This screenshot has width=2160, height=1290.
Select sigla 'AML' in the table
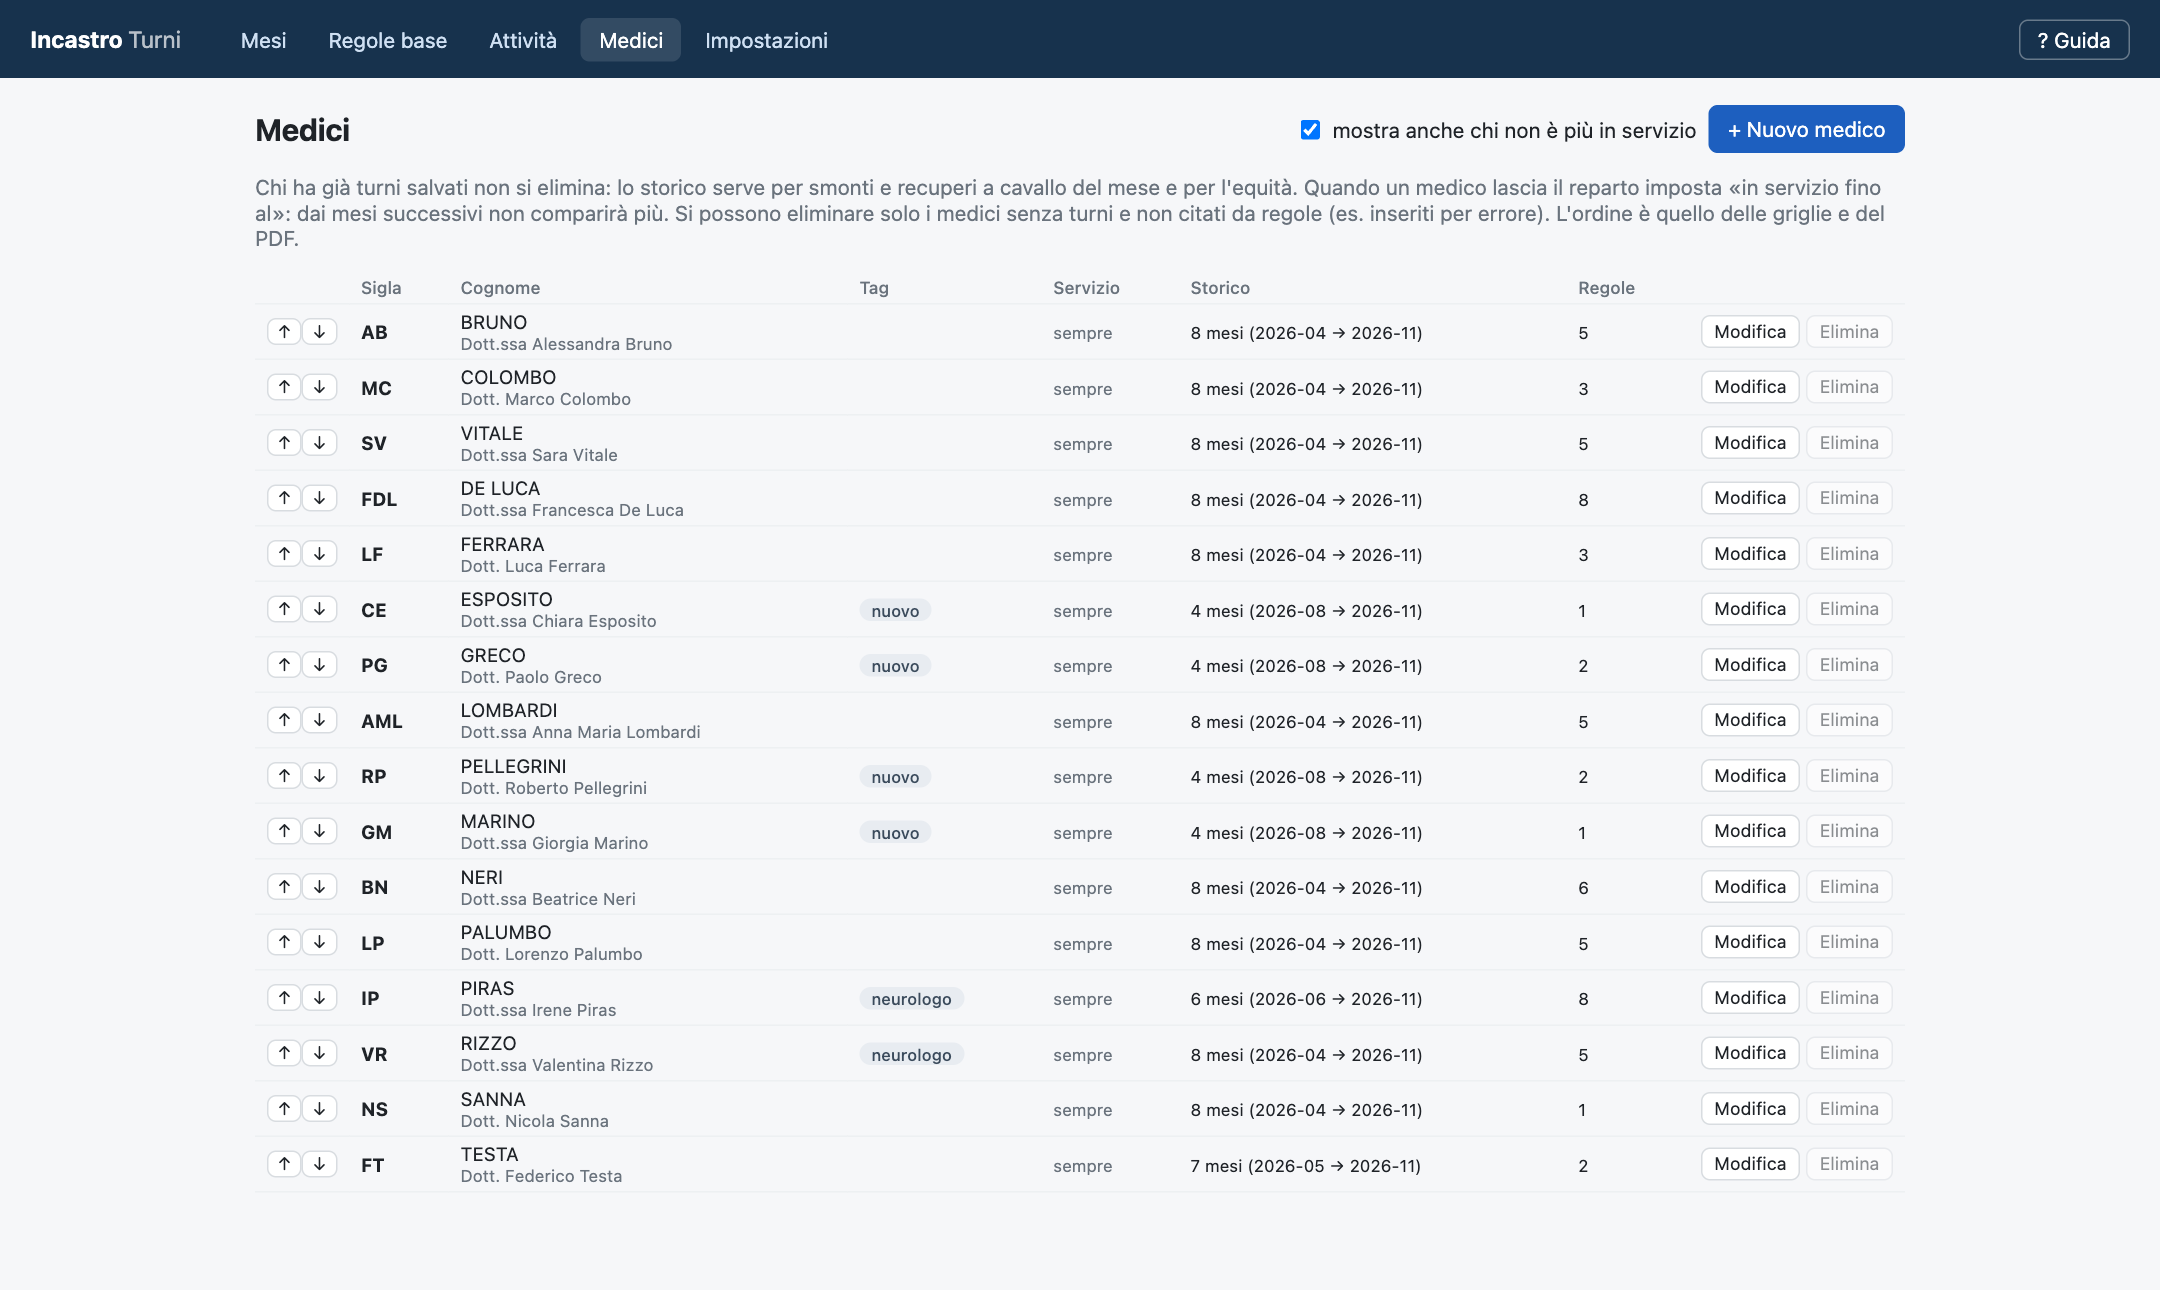pos(382,721)
